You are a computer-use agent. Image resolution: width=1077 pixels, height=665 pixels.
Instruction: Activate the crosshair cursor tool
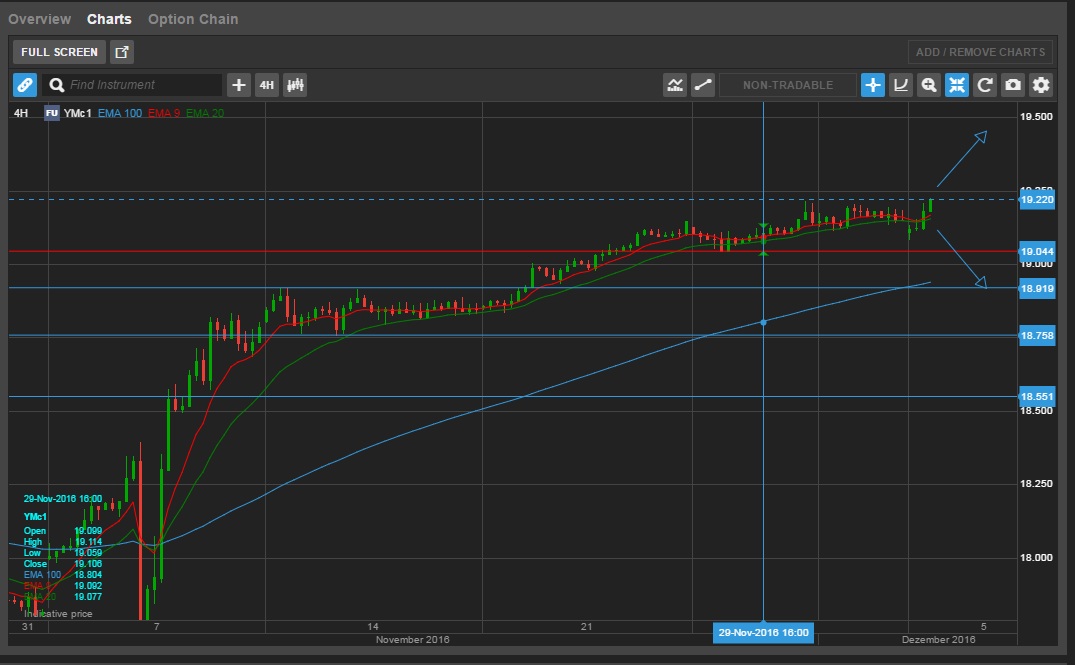[x=872, y=85]
